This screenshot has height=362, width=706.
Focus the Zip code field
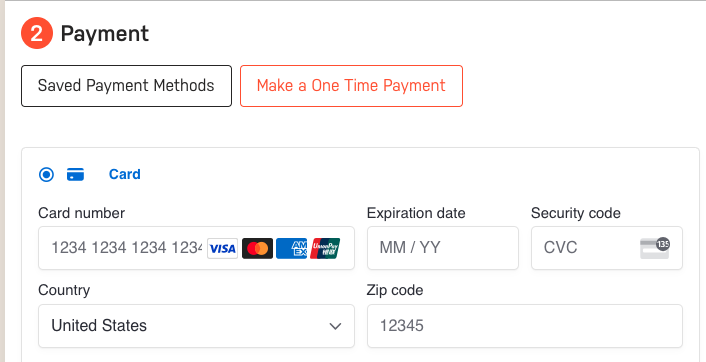tap(525, 326)
